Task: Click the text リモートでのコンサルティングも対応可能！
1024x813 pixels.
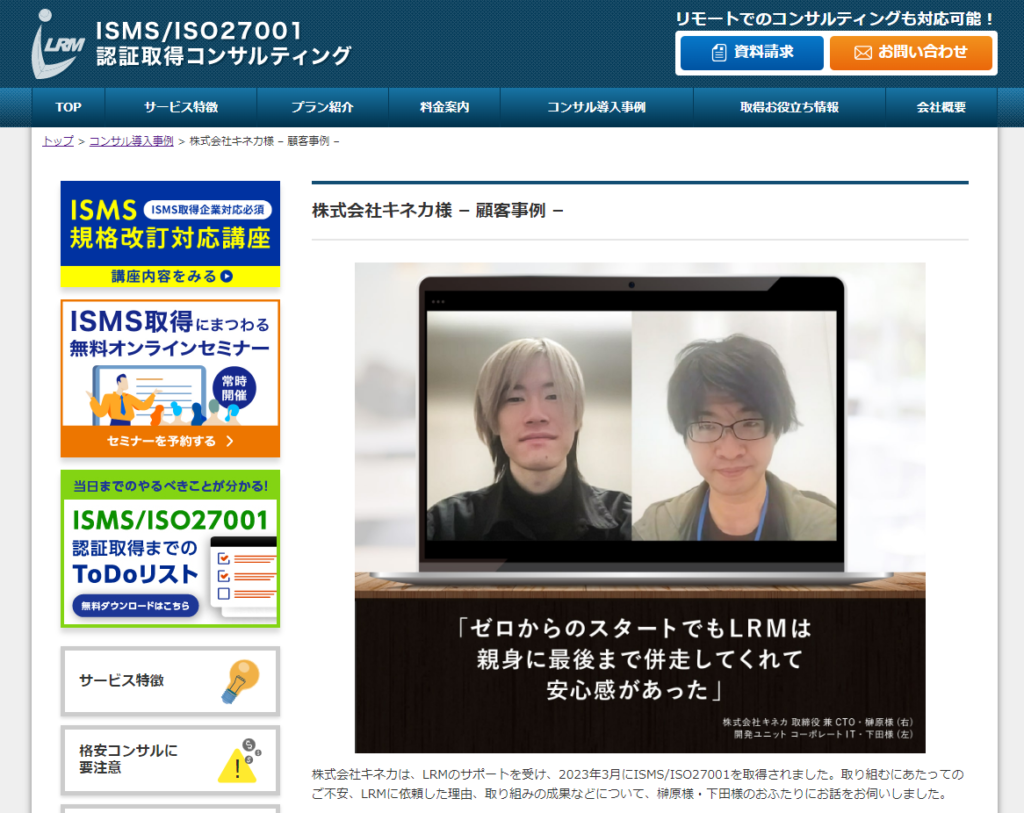Action: (x=835, y=19)
